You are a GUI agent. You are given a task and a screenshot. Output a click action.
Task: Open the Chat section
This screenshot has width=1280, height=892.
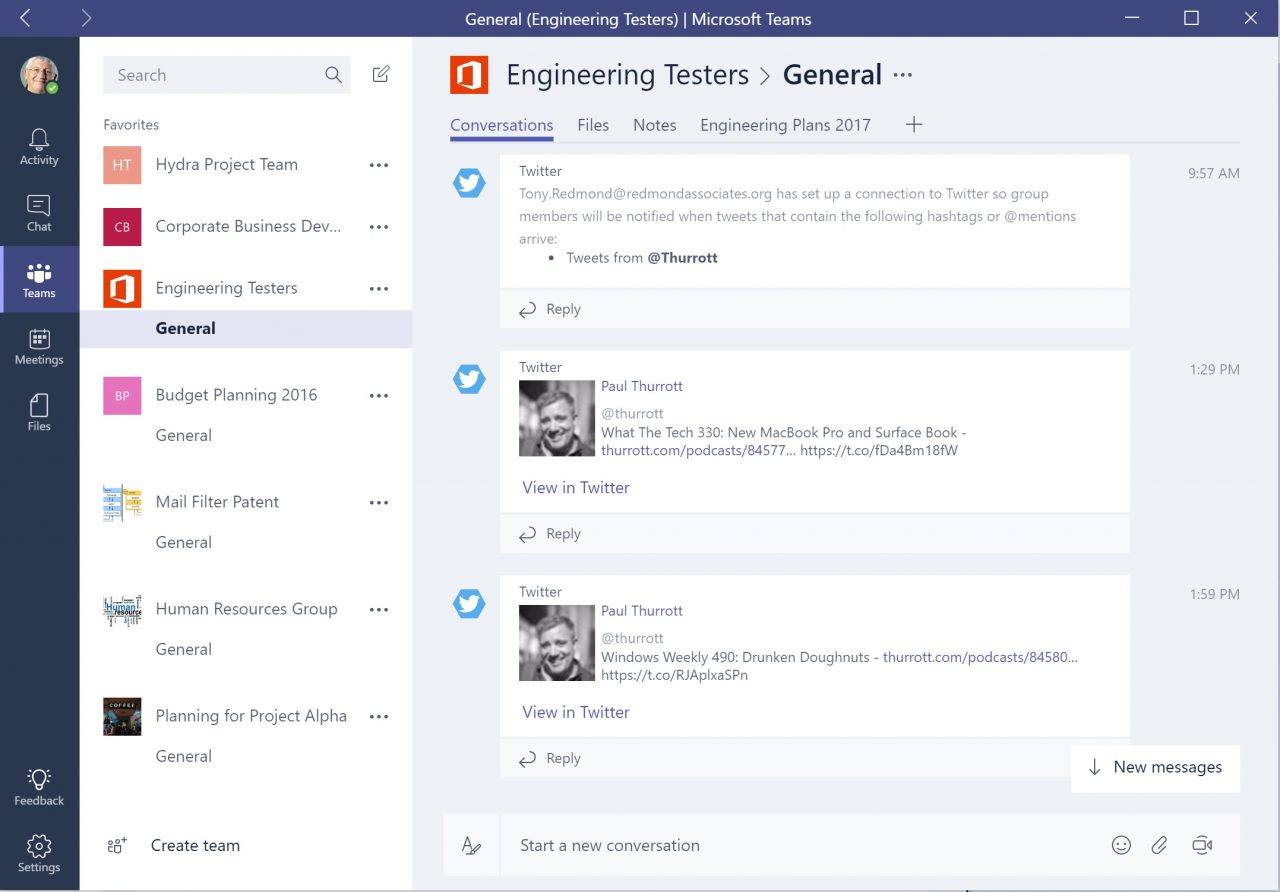tap(39, 213)
